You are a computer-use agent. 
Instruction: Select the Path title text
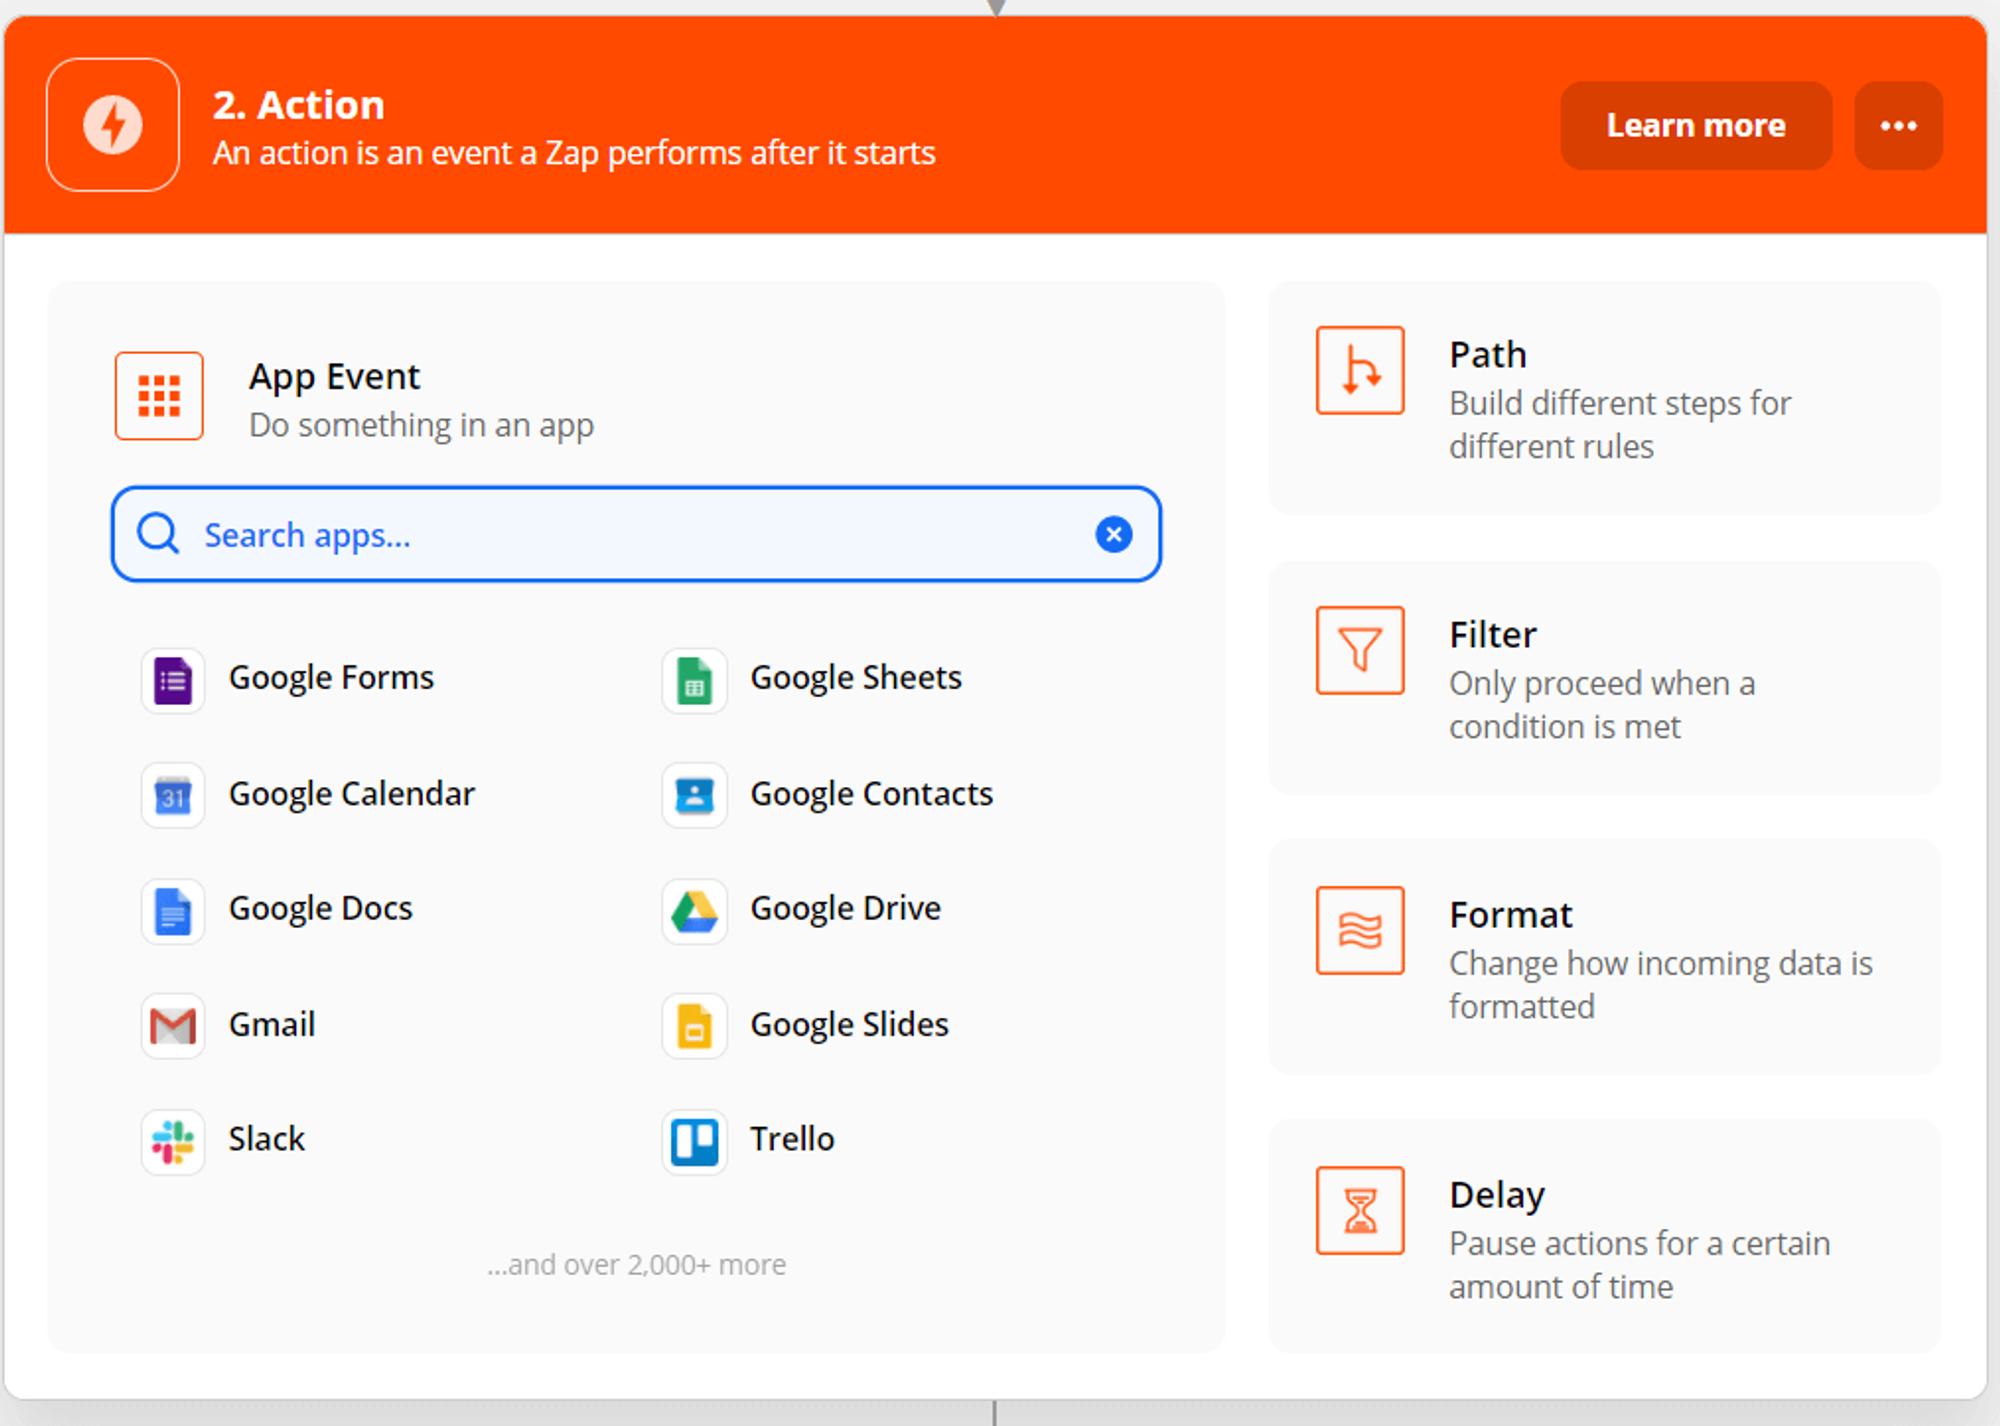click(x=1488, y=355)
